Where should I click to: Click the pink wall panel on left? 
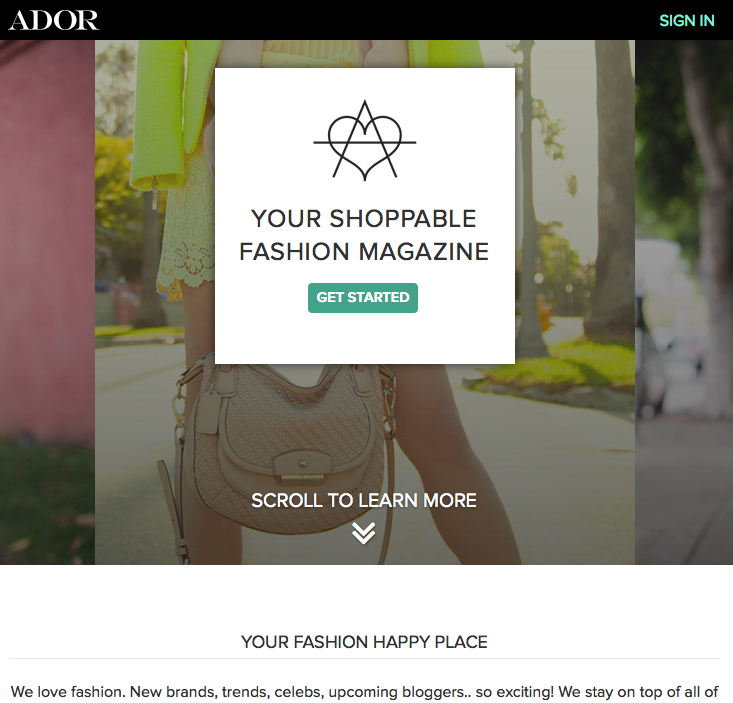tap(47, 234)
